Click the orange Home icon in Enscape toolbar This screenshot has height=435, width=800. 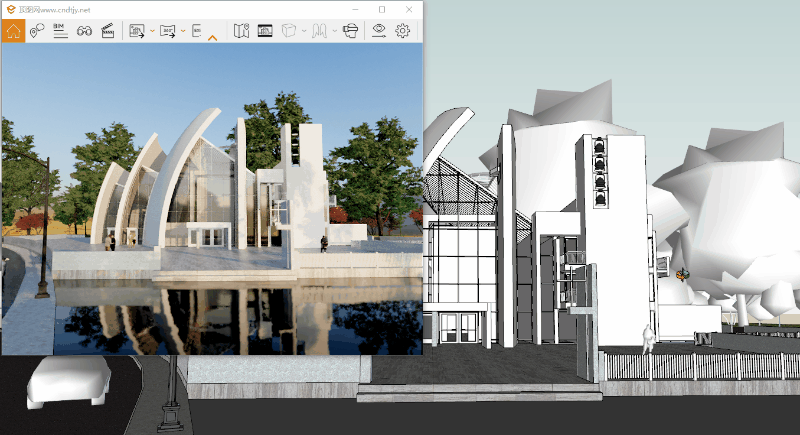tap(13, 31)
